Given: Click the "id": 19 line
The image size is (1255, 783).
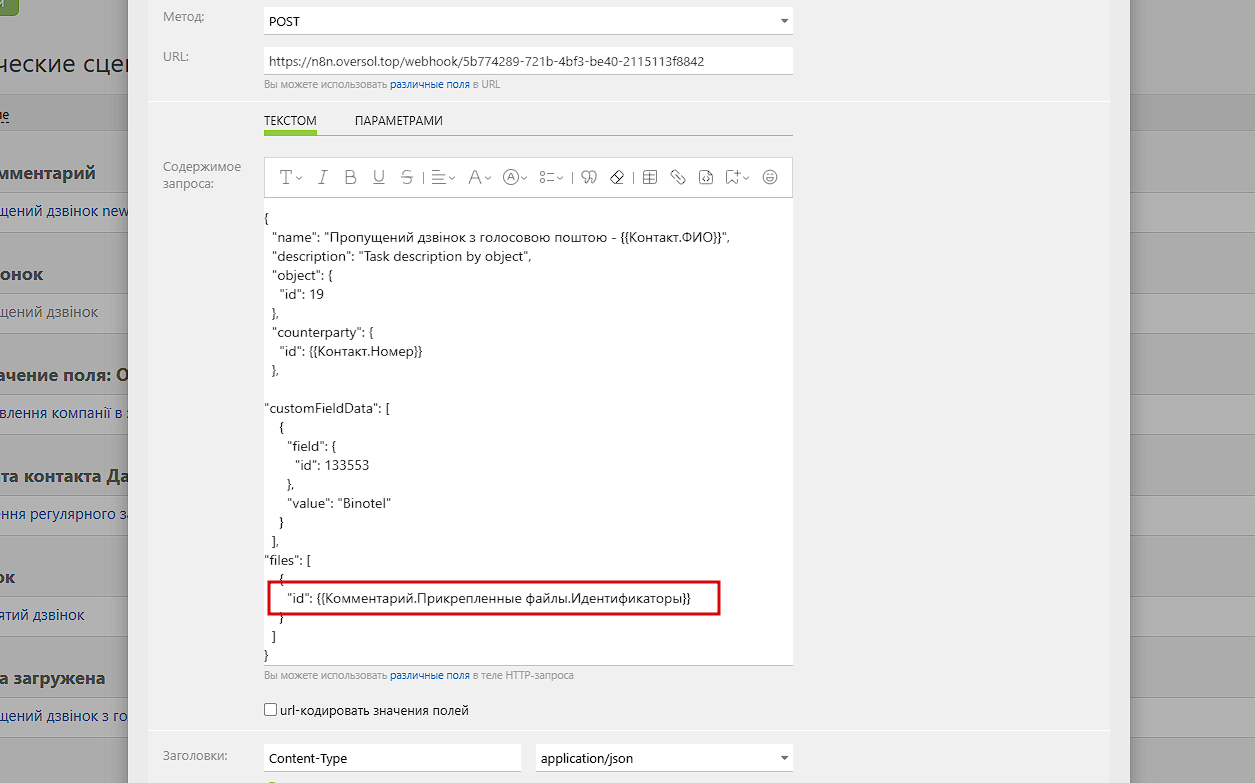Looking at the screenshot, I should tap(301, 294).
